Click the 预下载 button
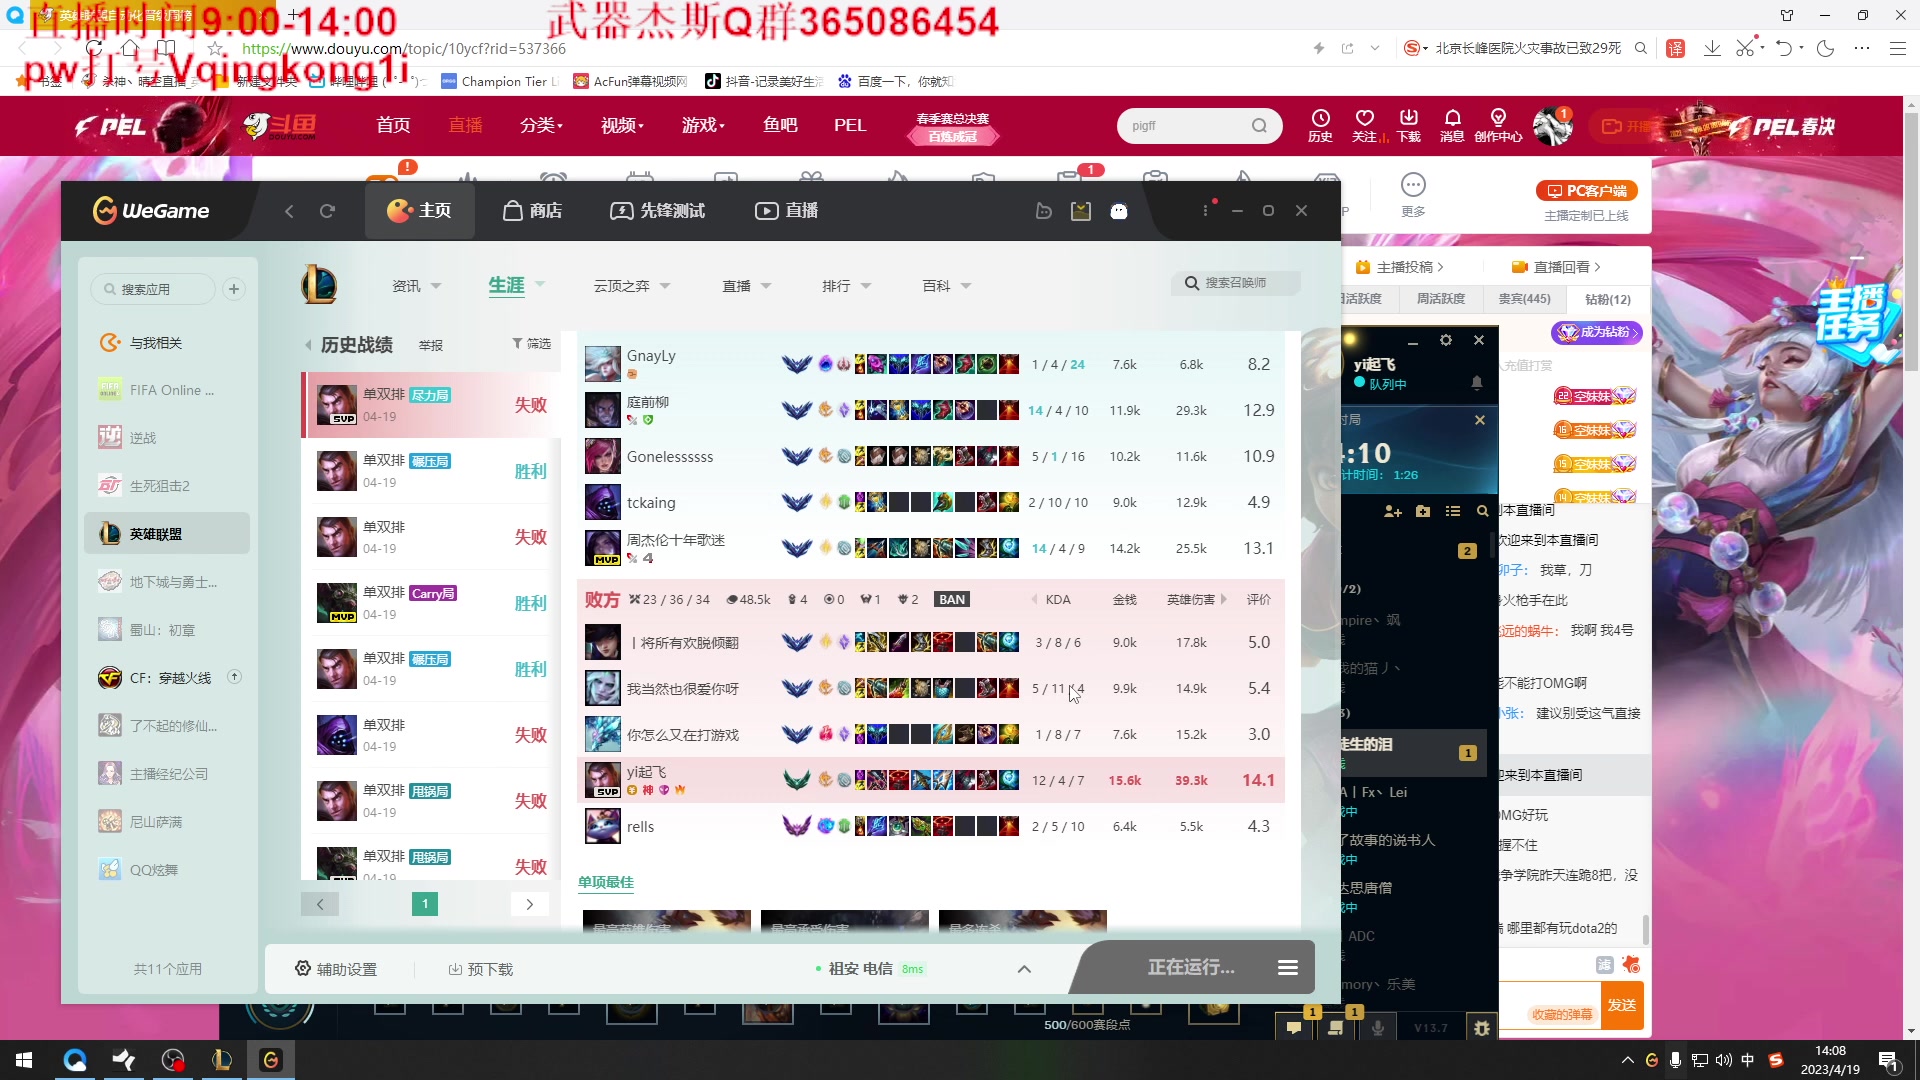This screenshot has width=1920, height=1080. (x=481, y=969)
